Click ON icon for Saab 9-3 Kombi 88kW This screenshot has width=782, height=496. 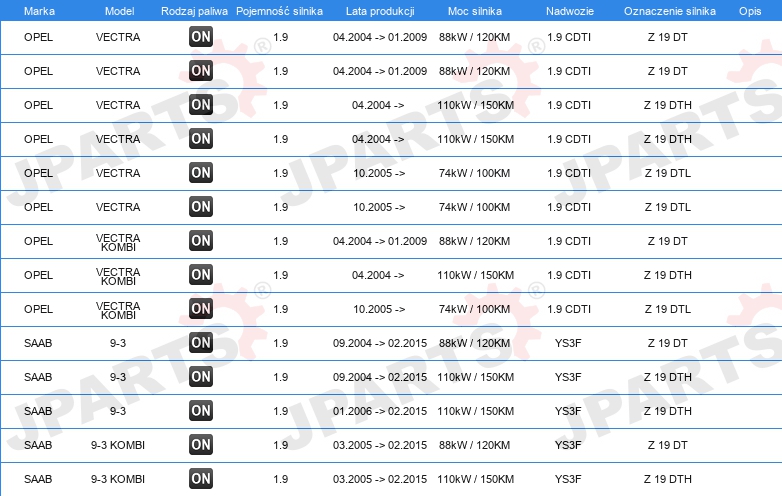point(201,445)
